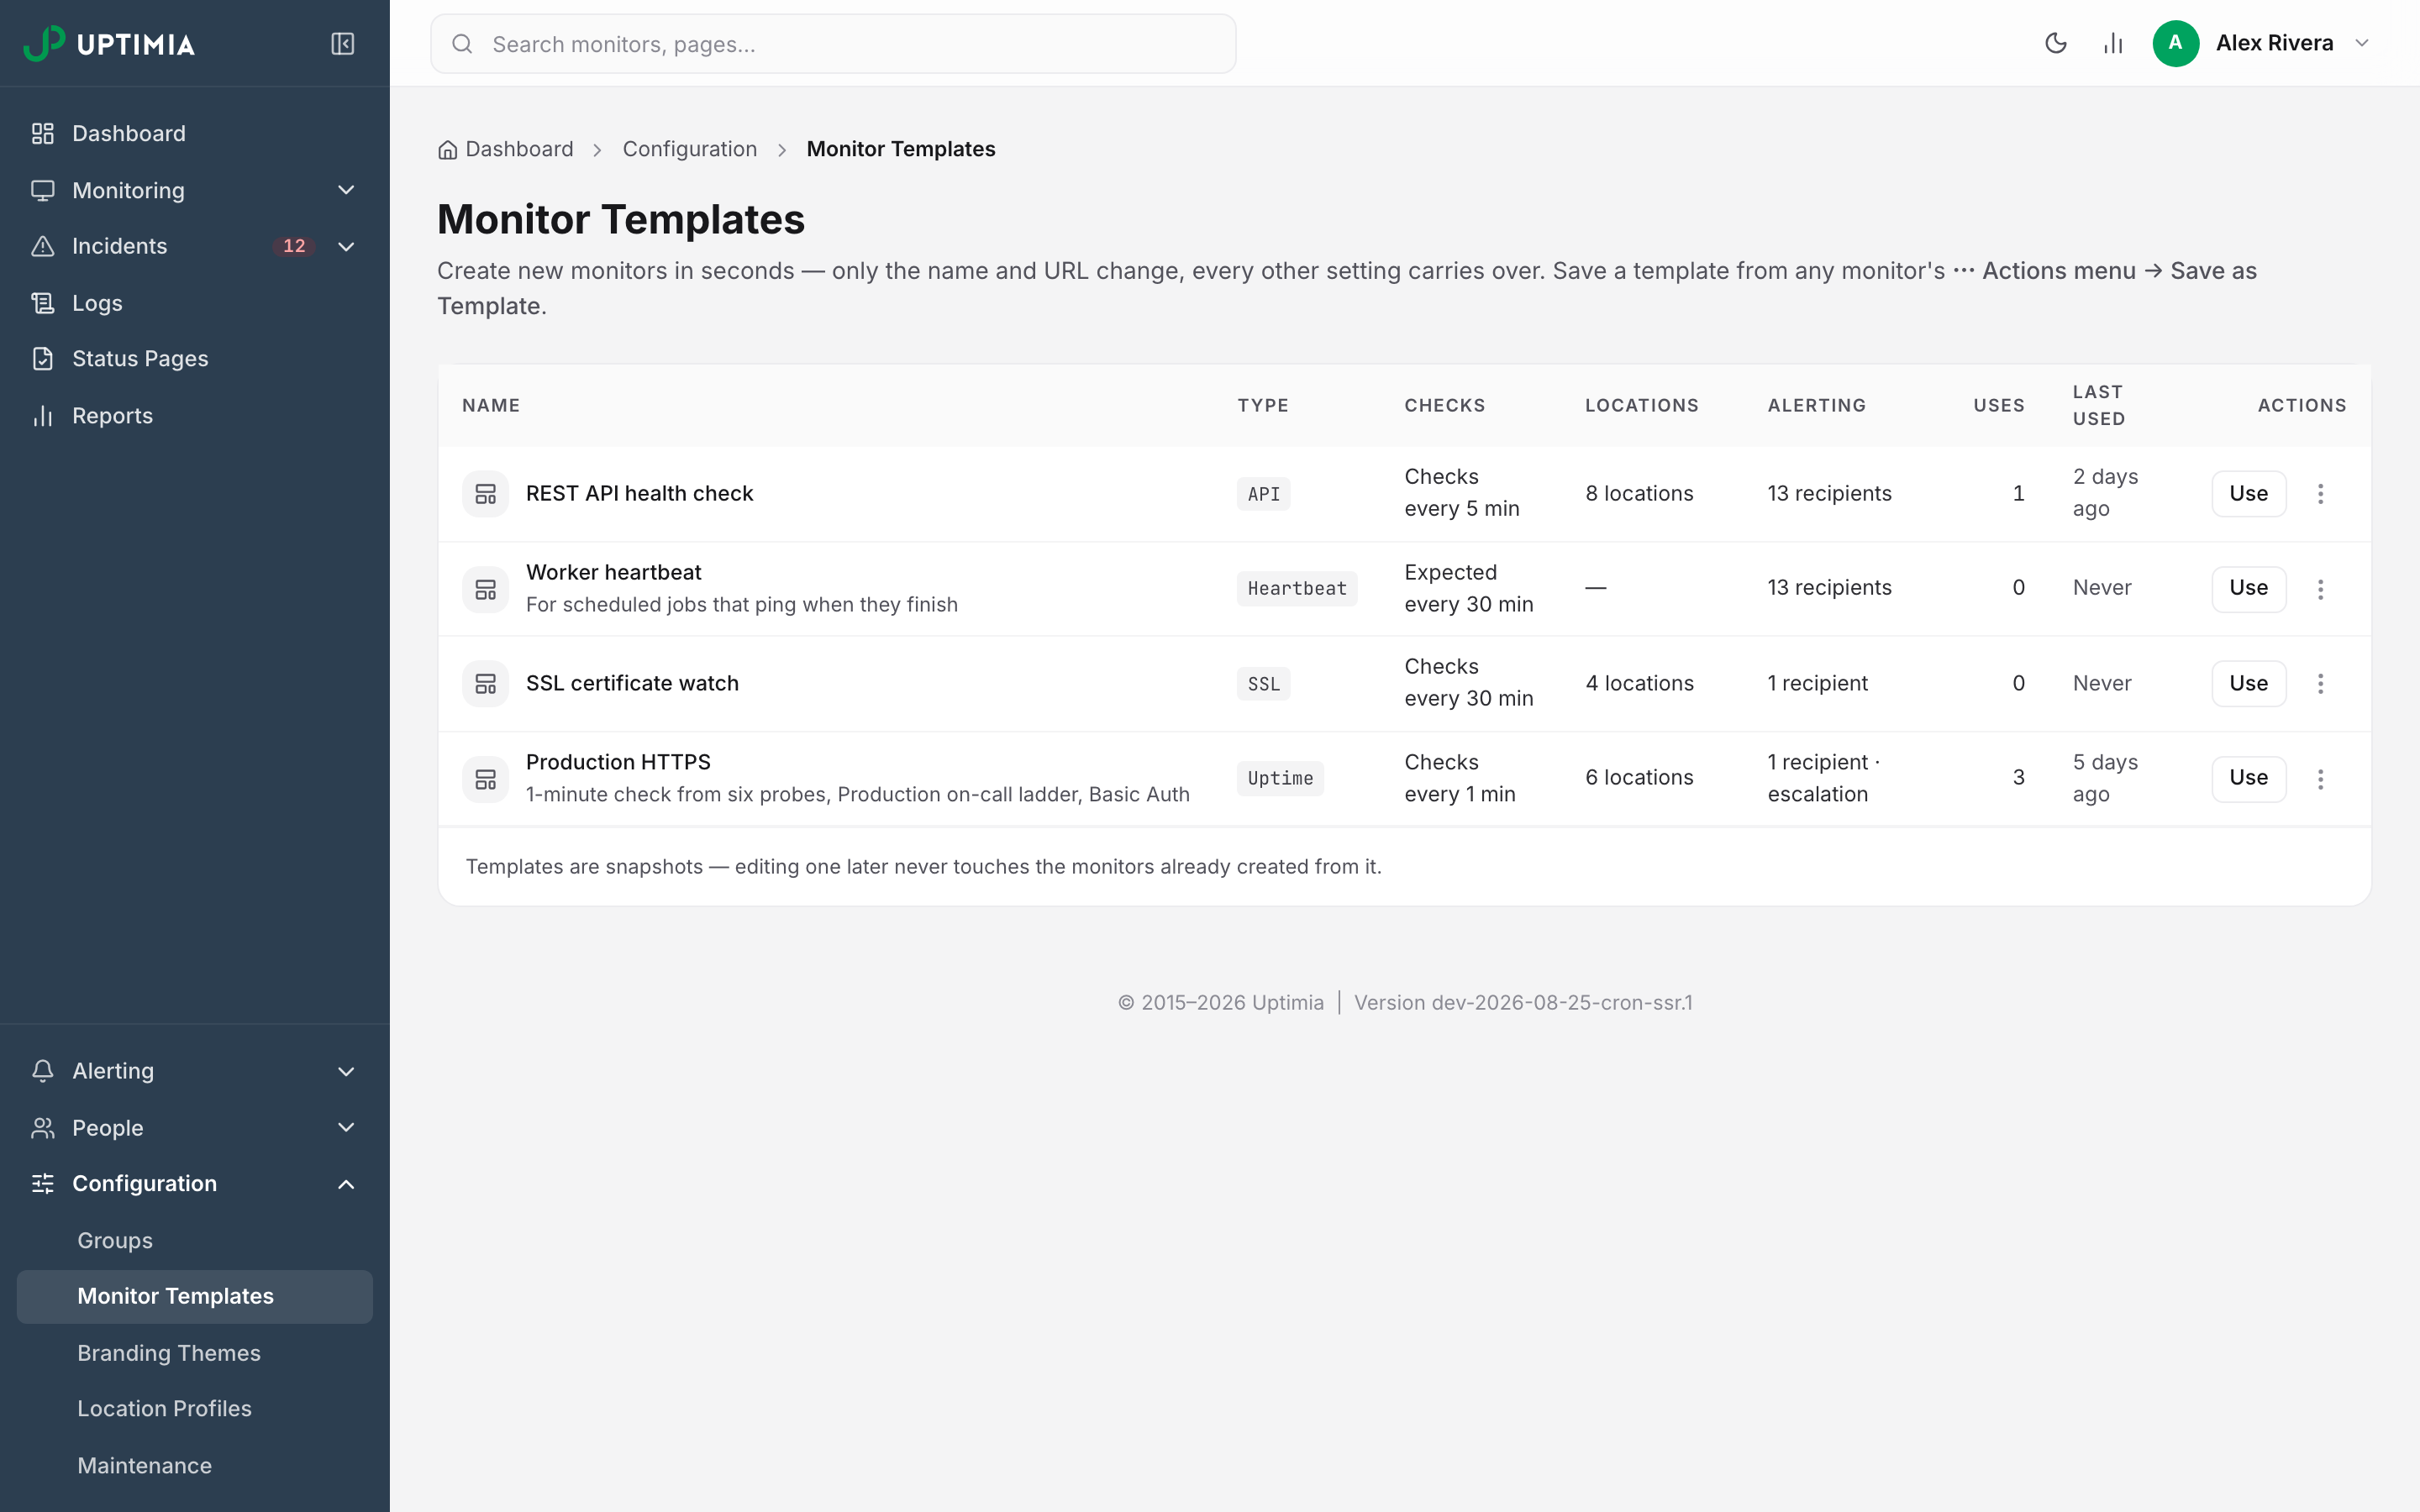Select Monitor Templates submenu item
Viewport: 2420px width, 1512px height.
[195, 1296]
